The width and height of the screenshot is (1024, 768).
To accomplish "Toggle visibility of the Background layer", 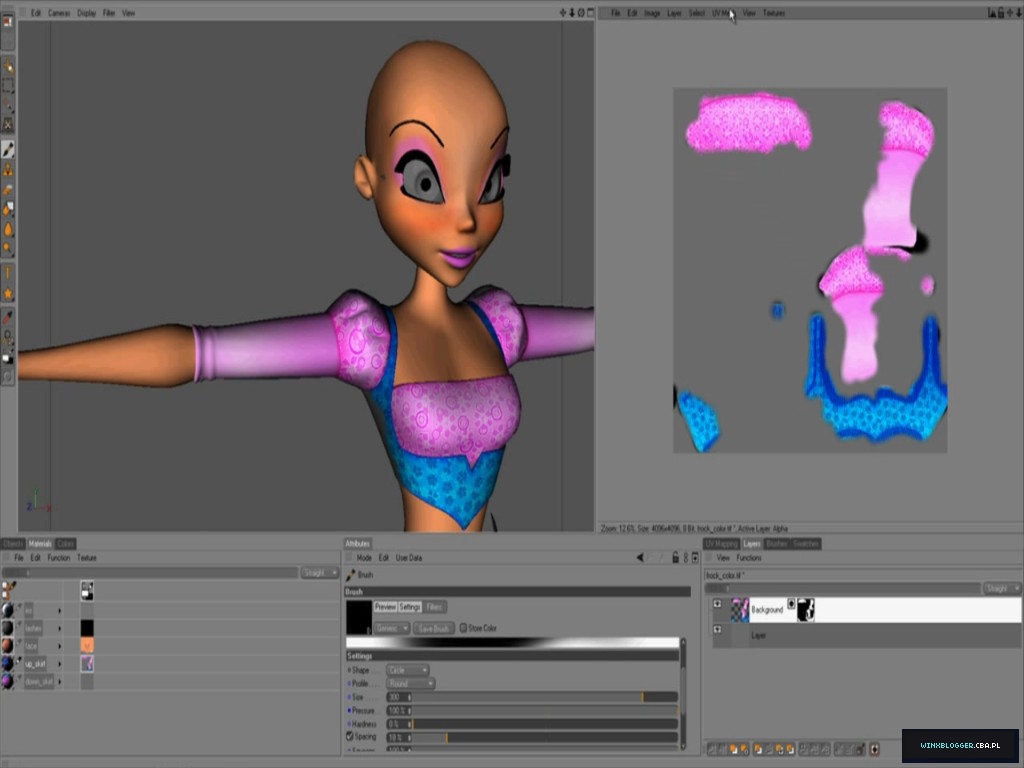I will pos(717,603).
